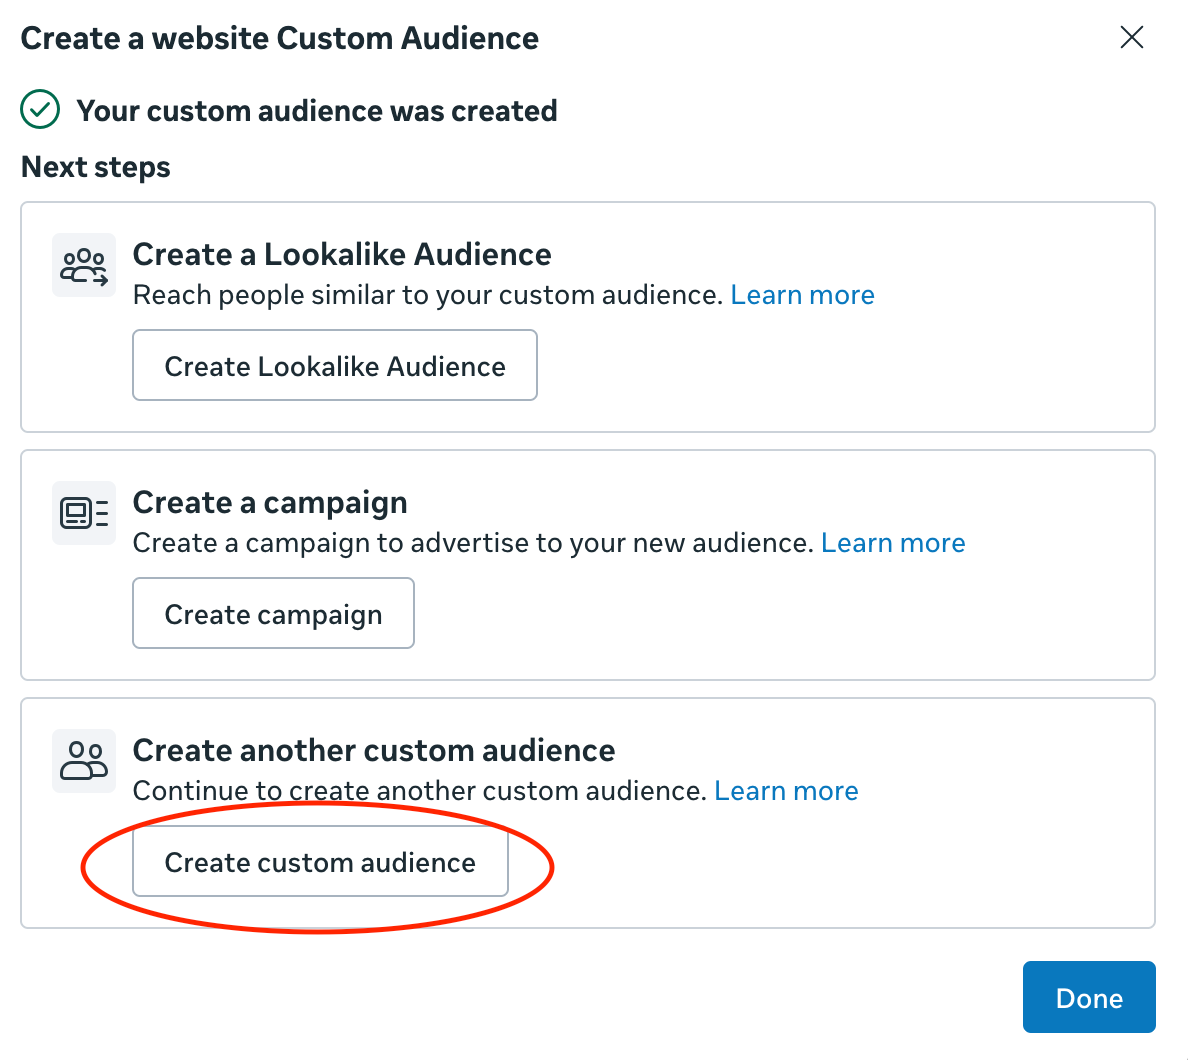The height and width of the screenshot is (1060, 1188).
Task: Close the Custom Audience dialog with X
Action: tap(1131, 38)
